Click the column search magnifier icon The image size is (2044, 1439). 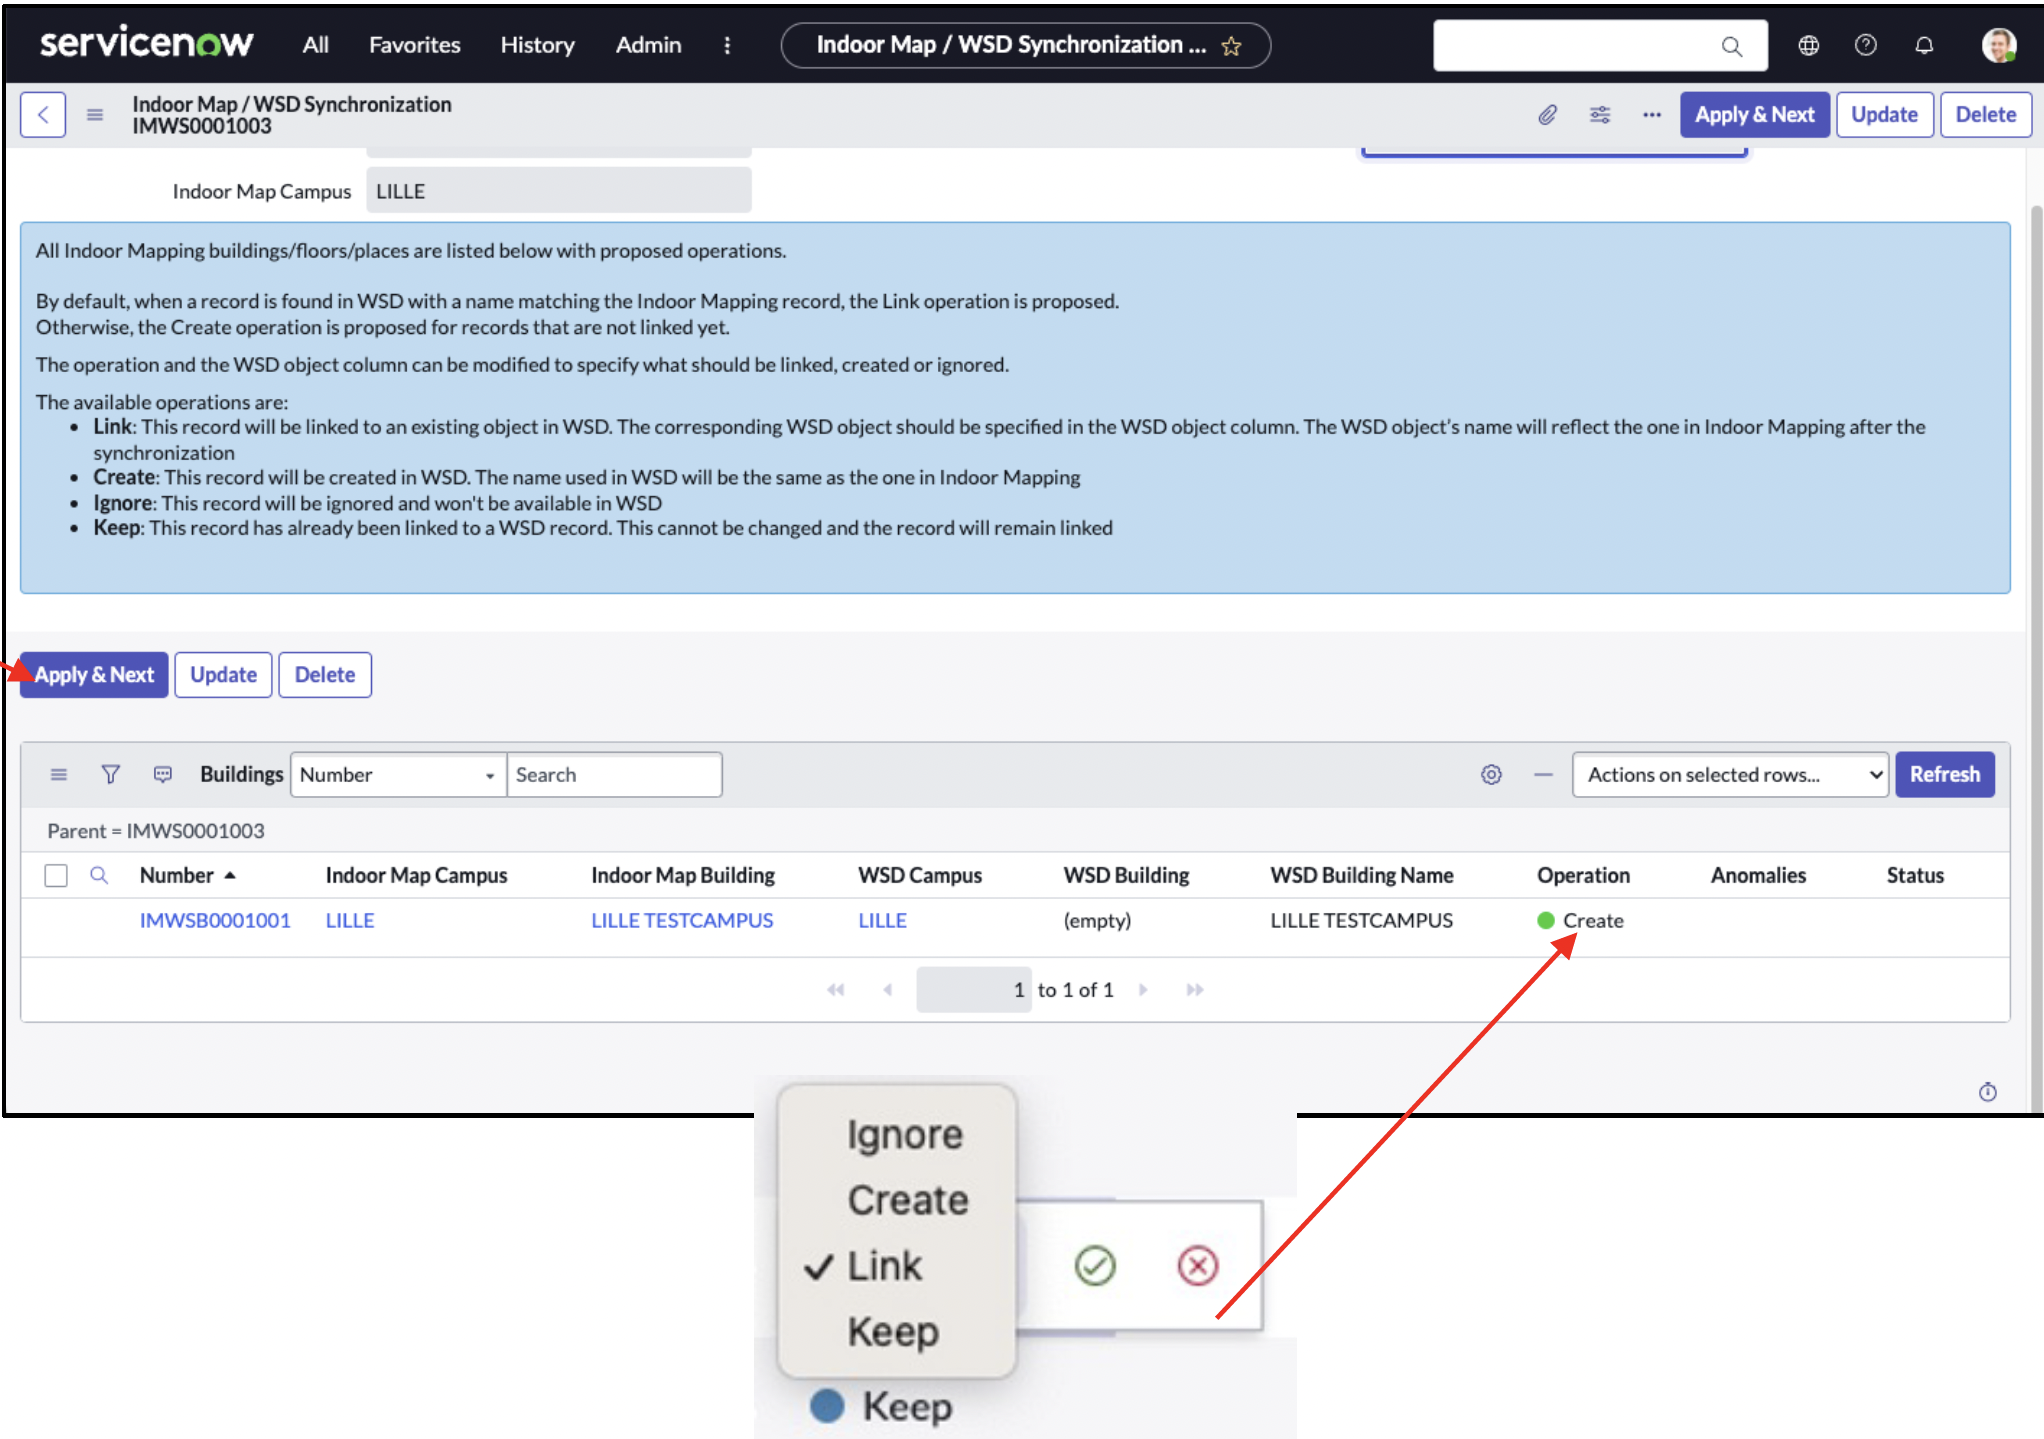[x=99, y=875]
